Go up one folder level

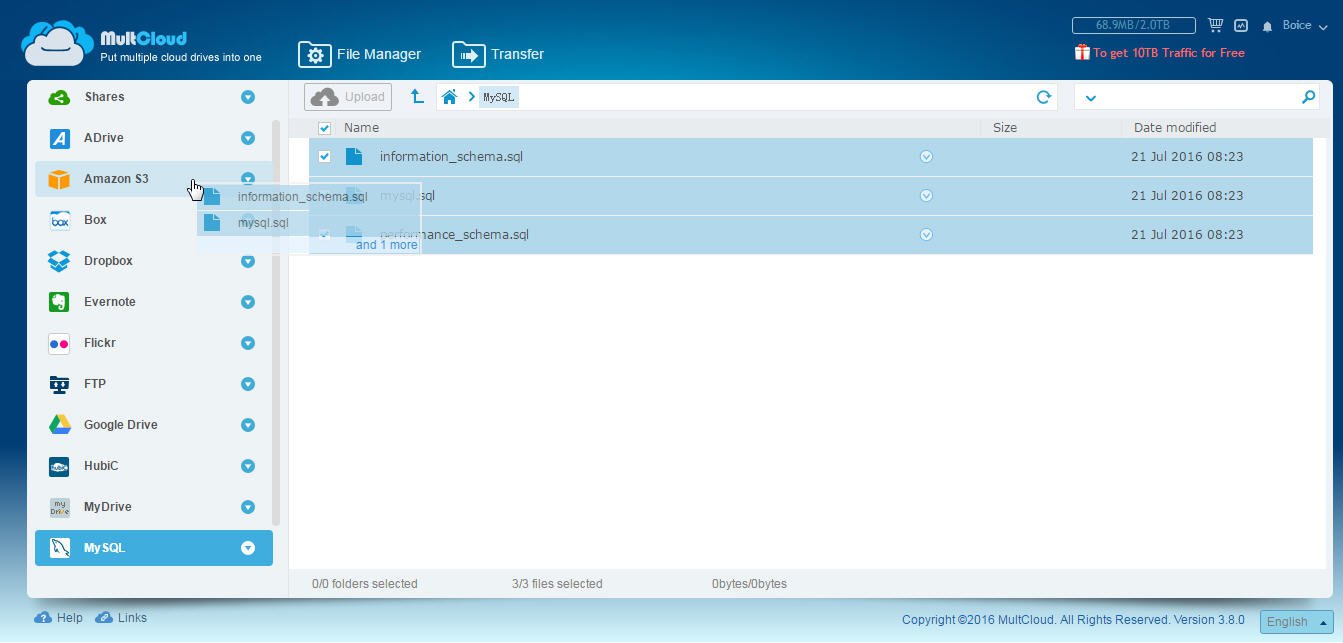point(417,97)
